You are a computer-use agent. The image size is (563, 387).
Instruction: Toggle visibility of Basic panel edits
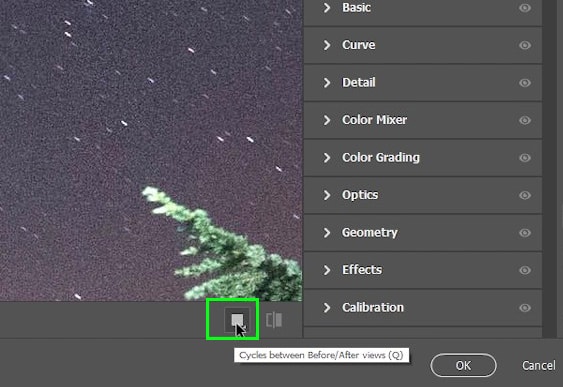coord(525,8)
